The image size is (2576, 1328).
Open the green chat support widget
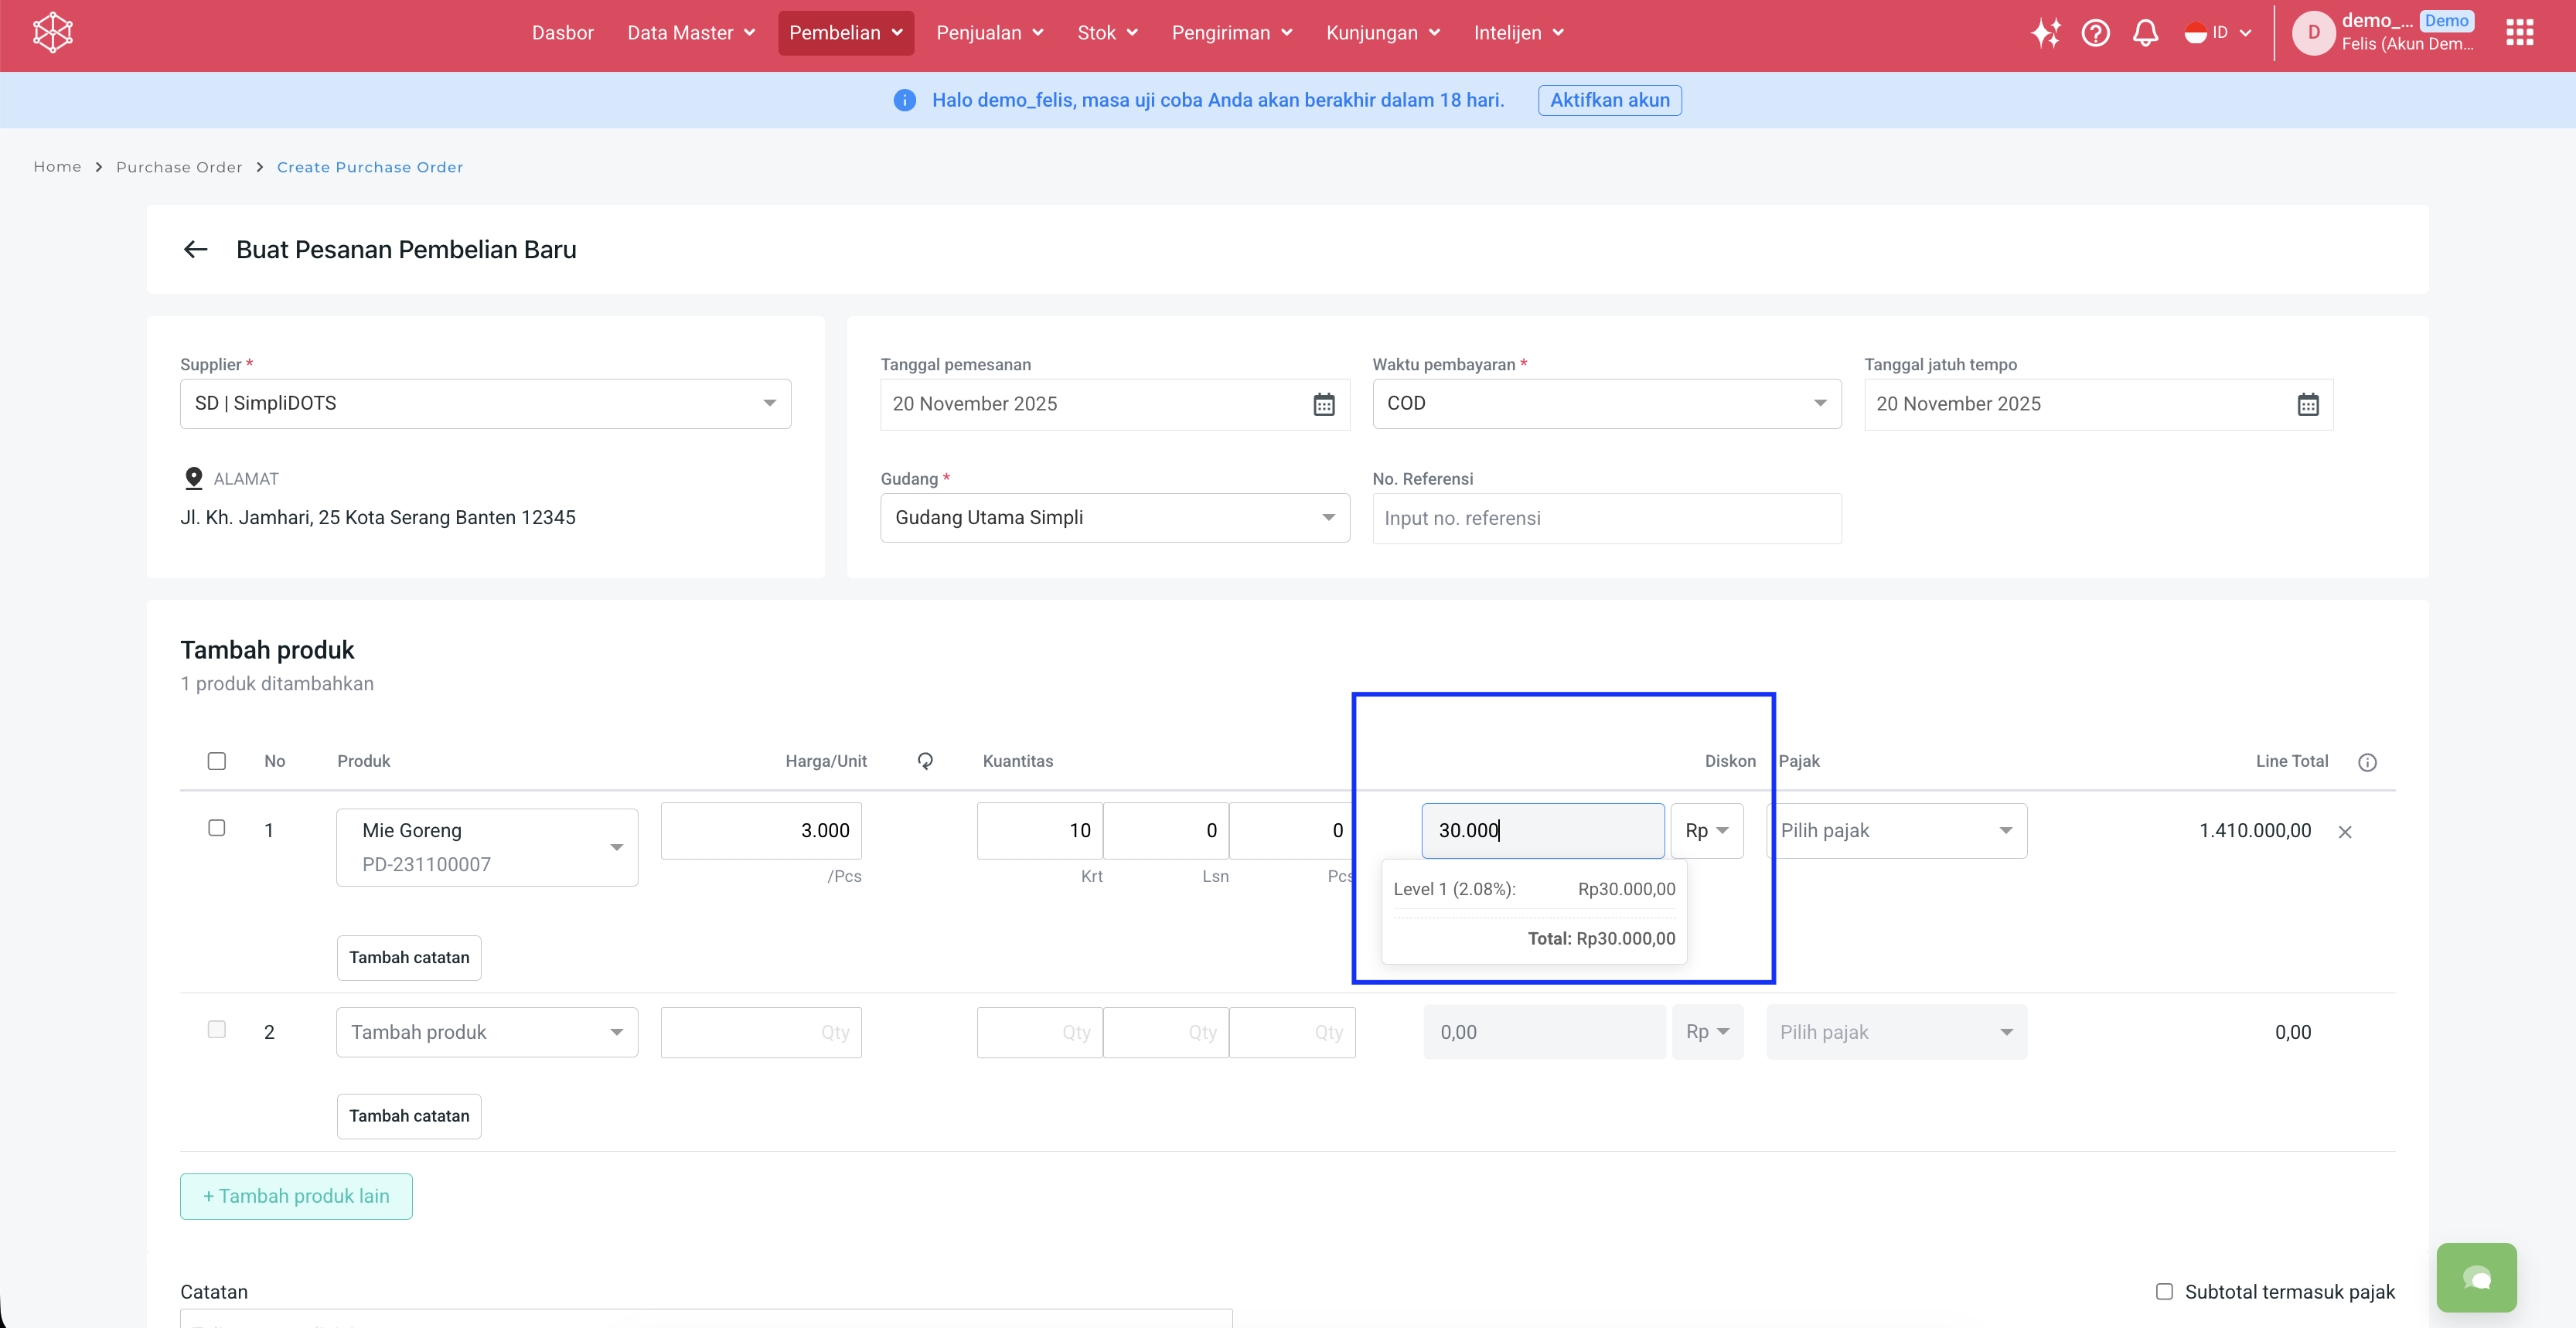pyautogui.click(x=2476, y=1277)
